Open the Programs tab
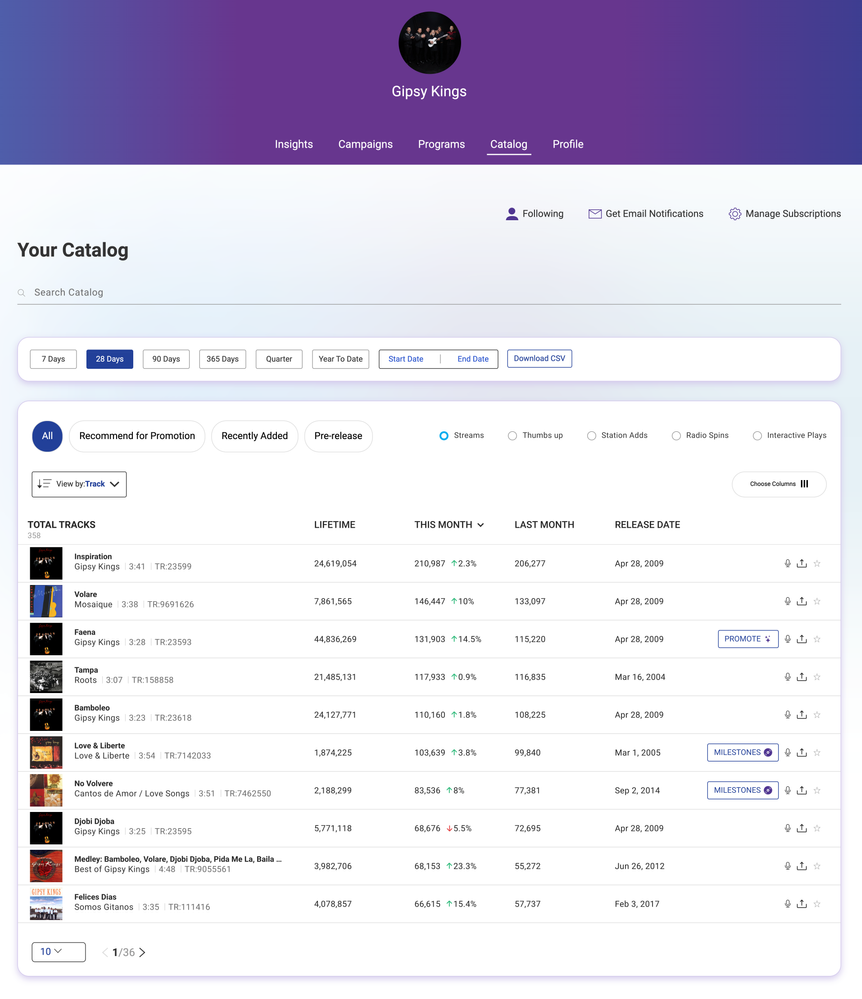 tap(442, 145)
